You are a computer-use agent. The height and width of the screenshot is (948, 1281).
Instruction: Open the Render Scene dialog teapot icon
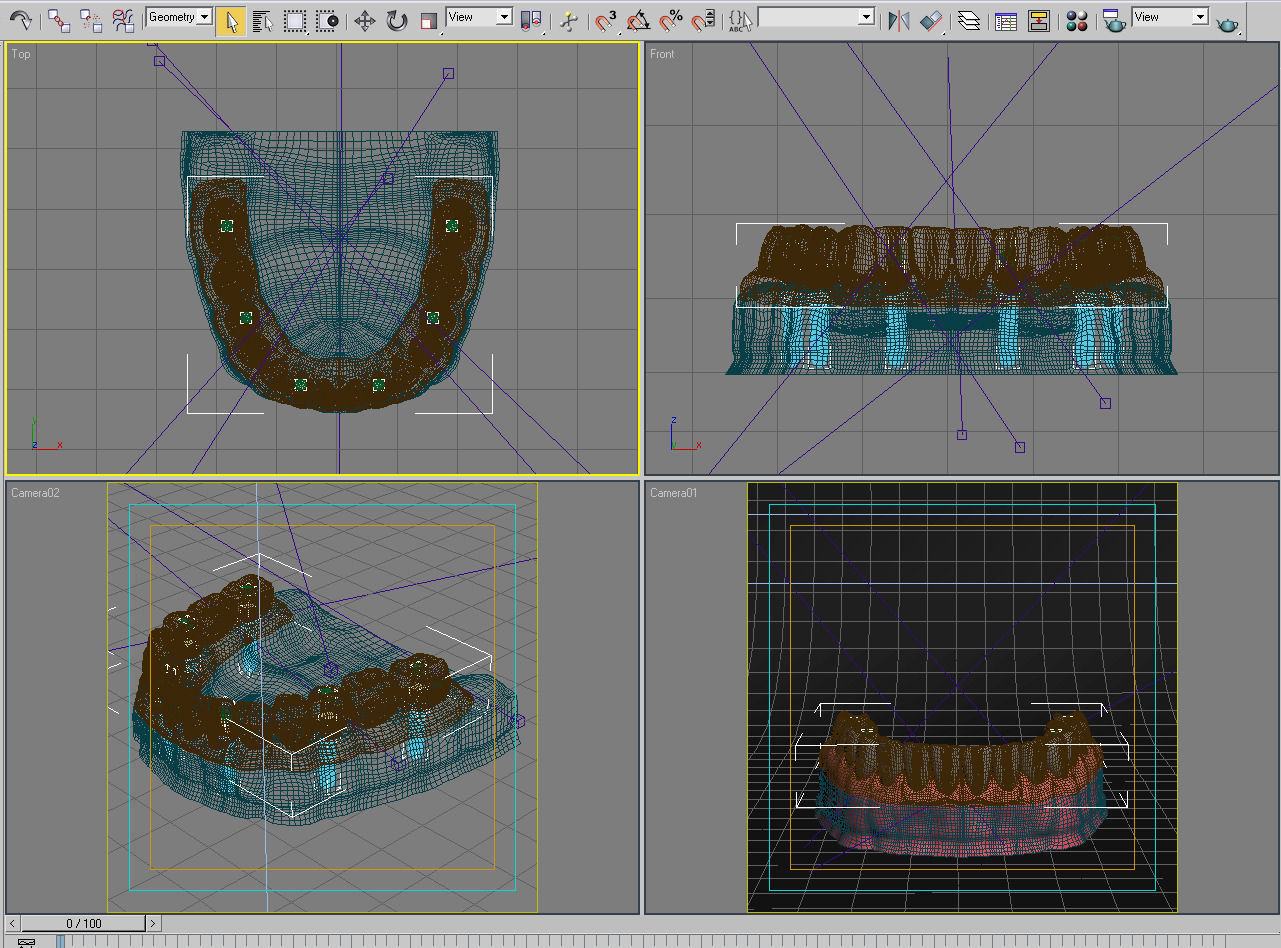tap(1112, 20)
